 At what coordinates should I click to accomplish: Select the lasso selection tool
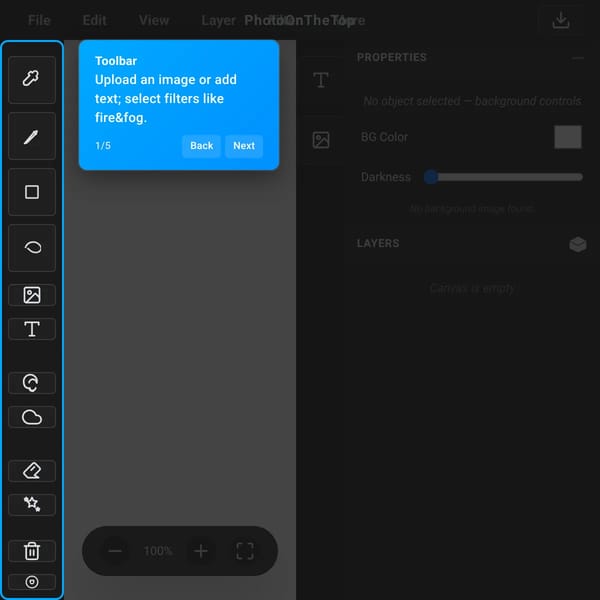pos(32,248)
